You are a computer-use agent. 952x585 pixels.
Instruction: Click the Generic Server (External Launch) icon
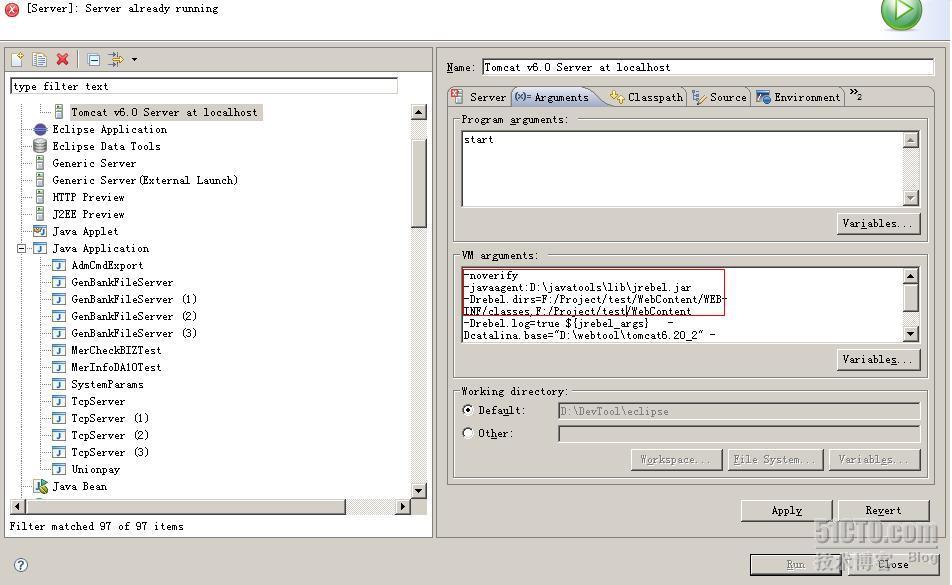click(x=40, y=180)
